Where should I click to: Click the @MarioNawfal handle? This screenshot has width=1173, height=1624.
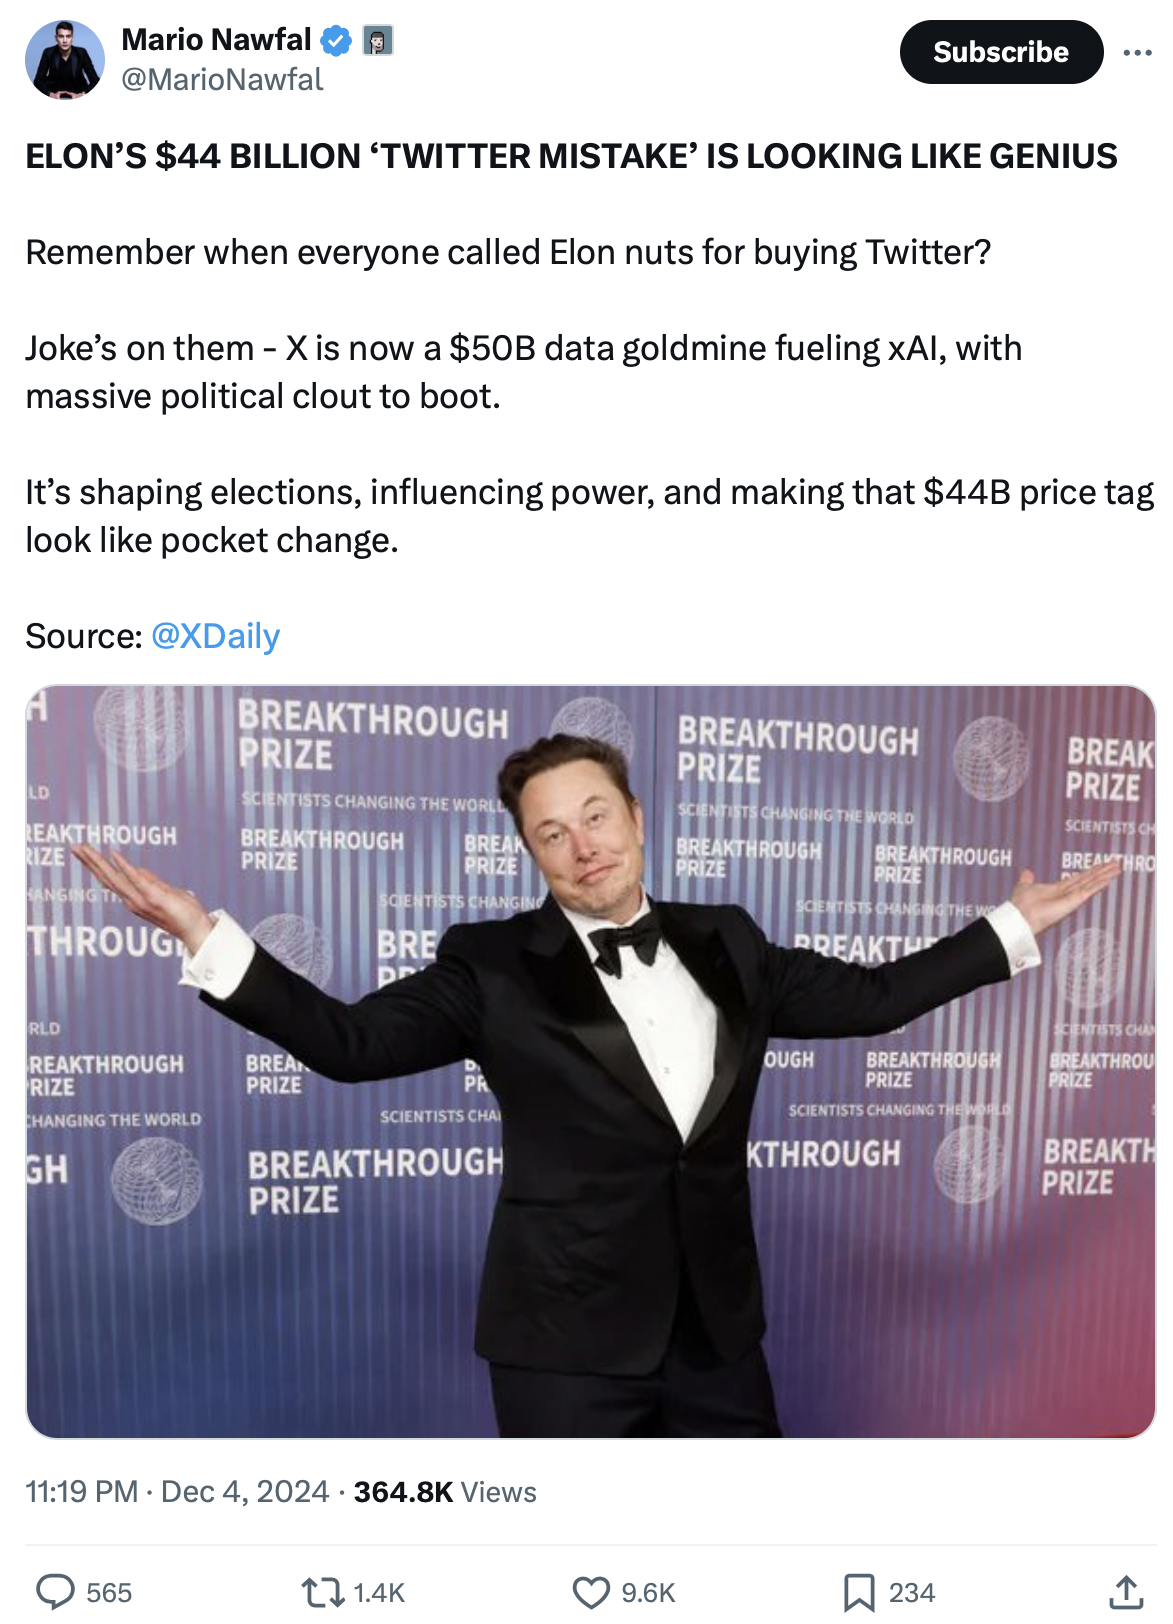click(x=222, y=80)
